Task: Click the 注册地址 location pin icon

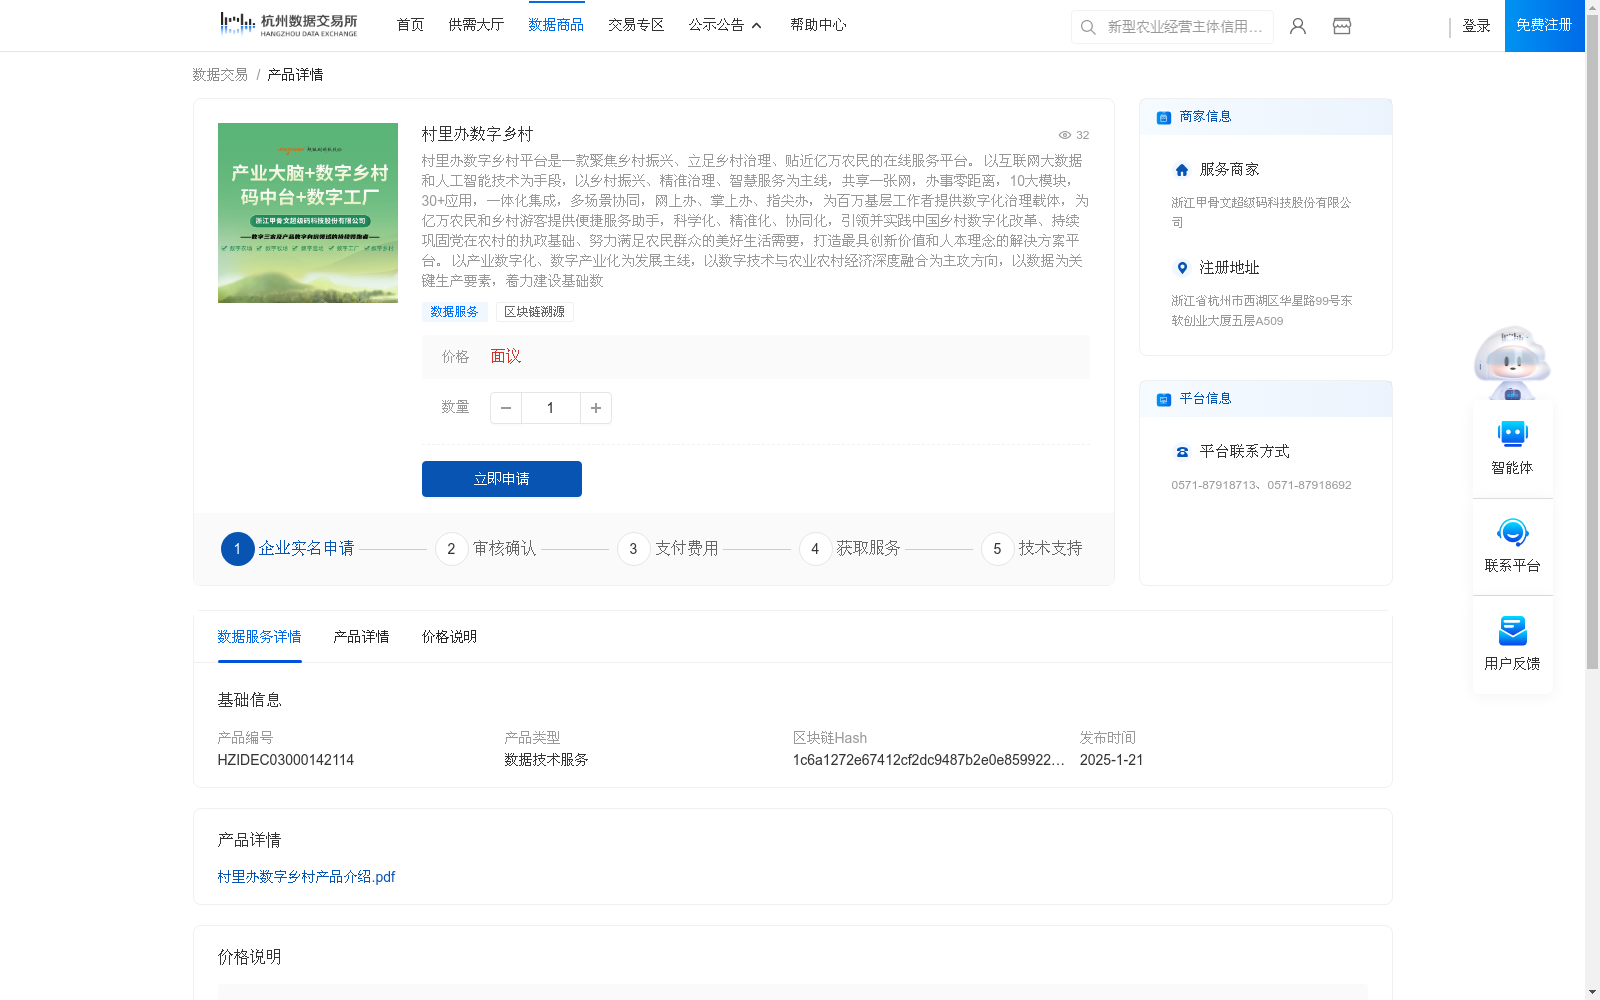Action: [1182, 268]
